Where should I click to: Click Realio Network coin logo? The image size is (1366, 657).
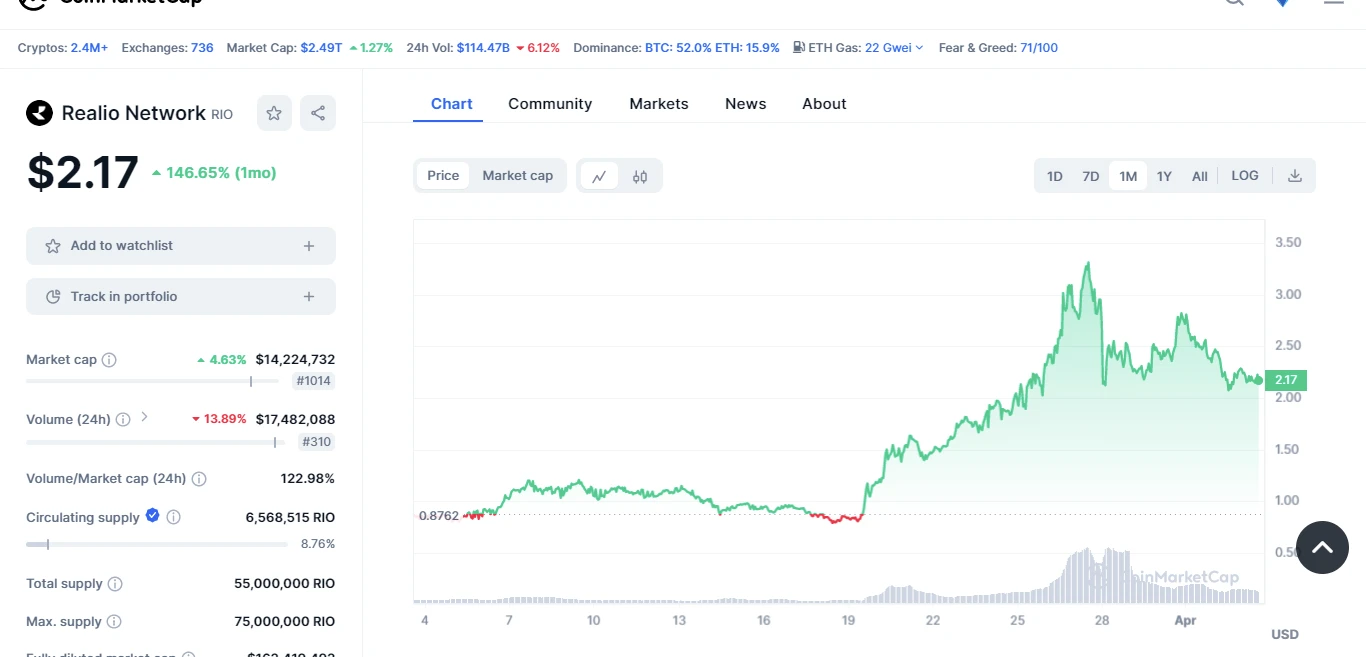pyautogui.click(x=39, y=113)
